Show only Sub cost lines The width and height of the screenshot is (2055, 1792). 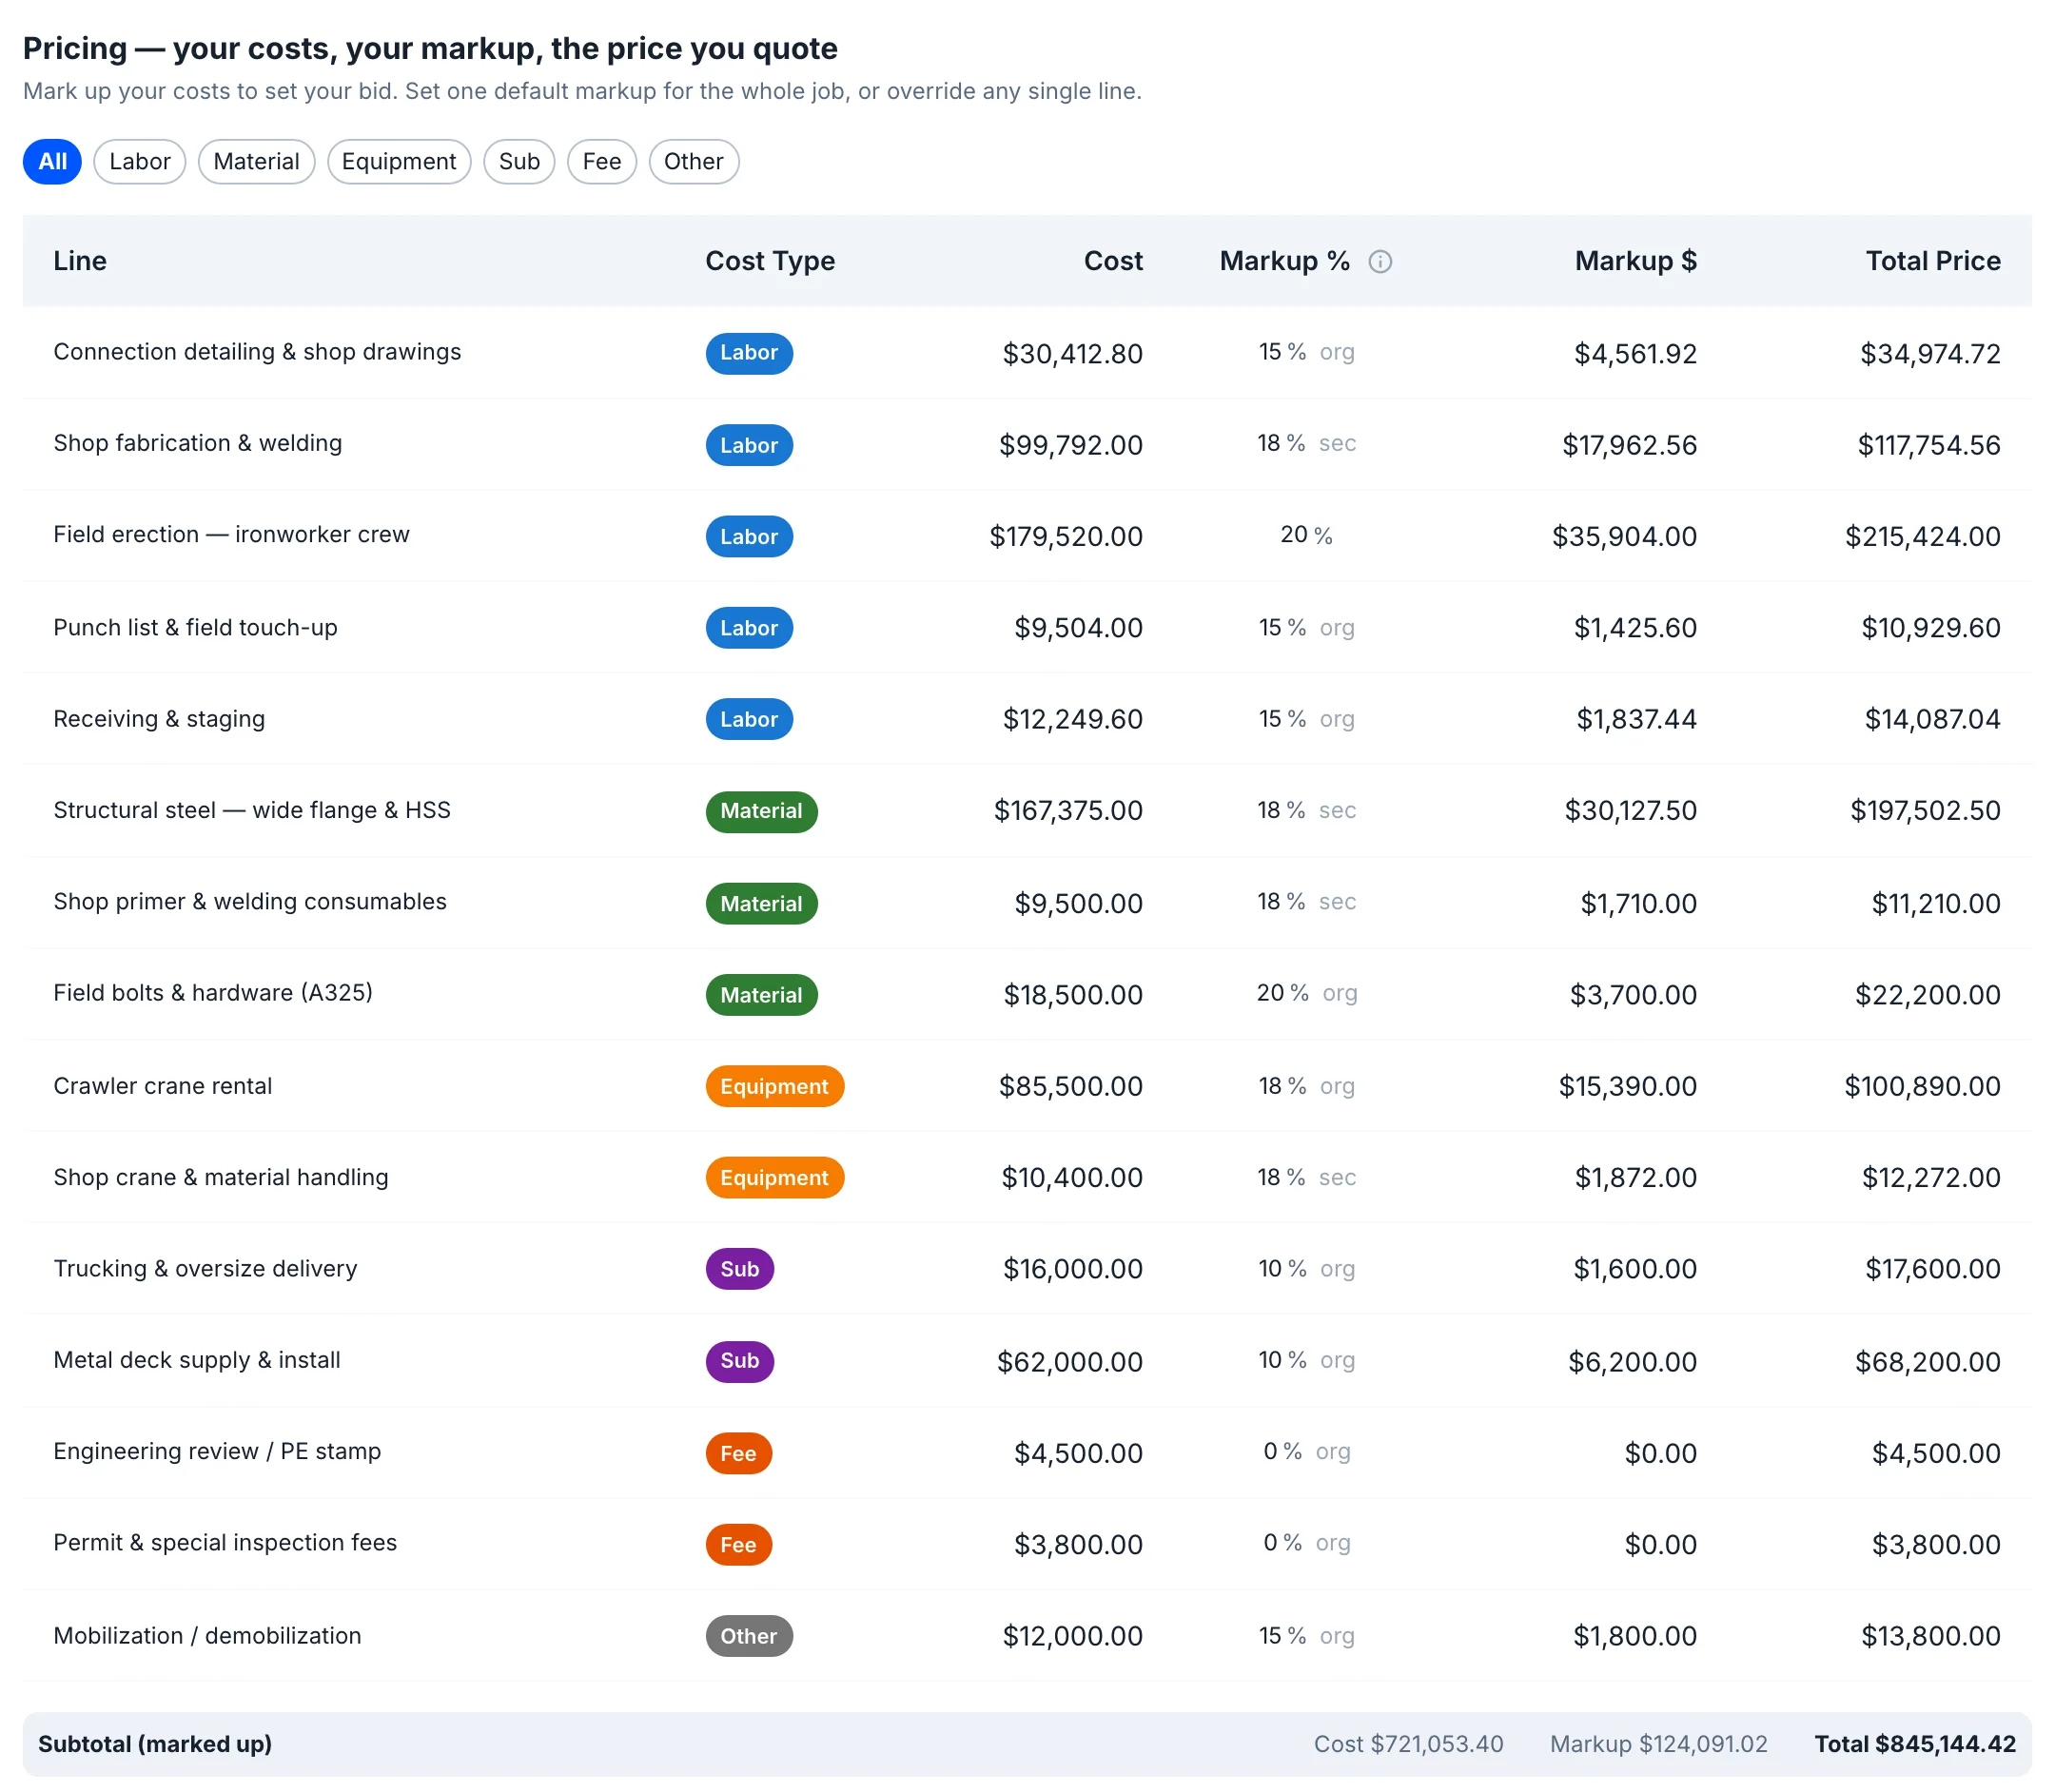519,162
